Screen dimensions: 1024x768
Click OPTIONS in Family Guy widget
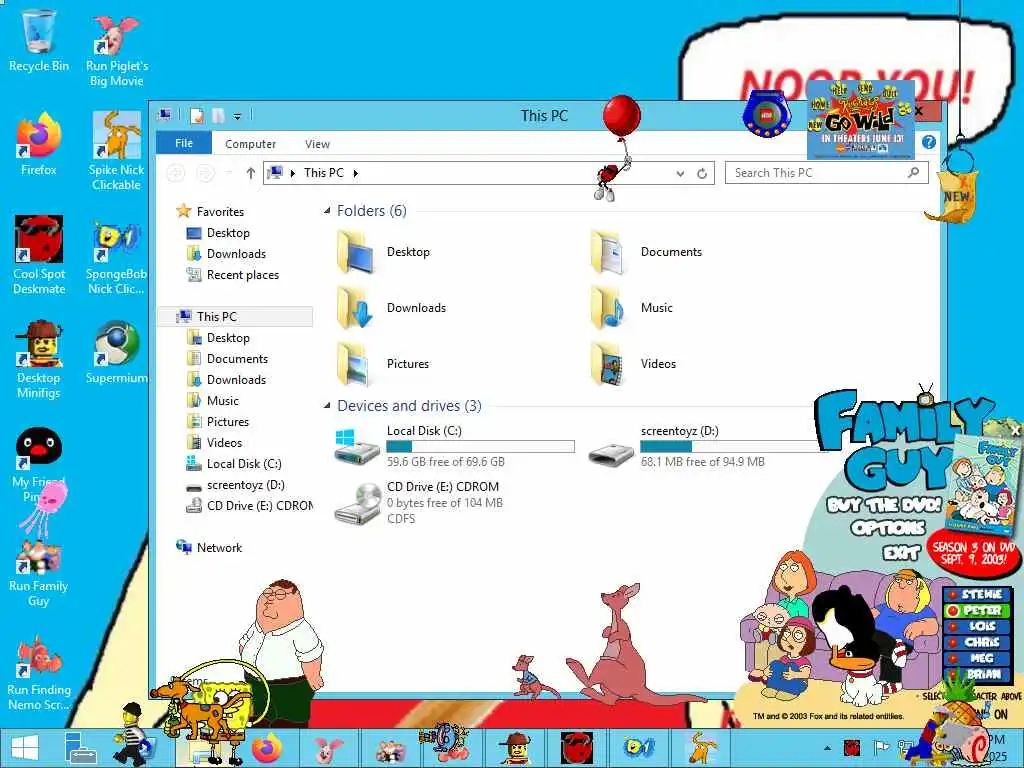click(888, 528)
